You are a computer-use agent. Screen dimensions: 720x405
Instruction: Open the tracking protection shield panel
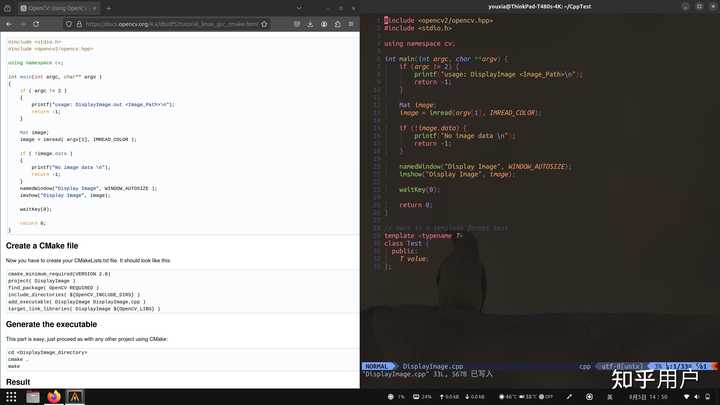coord(68,24)
